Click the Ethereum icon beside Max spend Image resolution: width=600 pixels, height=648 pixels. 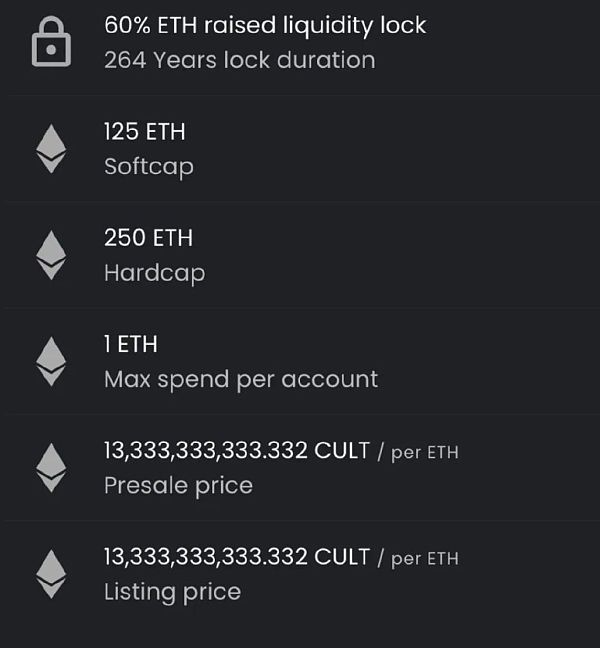click(x=51, y=361)
